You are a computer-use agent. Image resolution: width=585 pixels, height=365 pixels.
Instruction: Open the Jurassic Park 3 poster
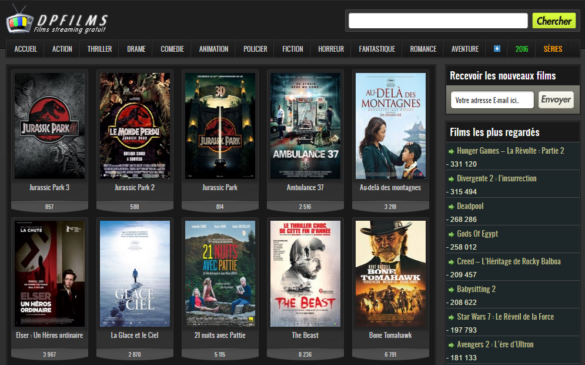50,126
